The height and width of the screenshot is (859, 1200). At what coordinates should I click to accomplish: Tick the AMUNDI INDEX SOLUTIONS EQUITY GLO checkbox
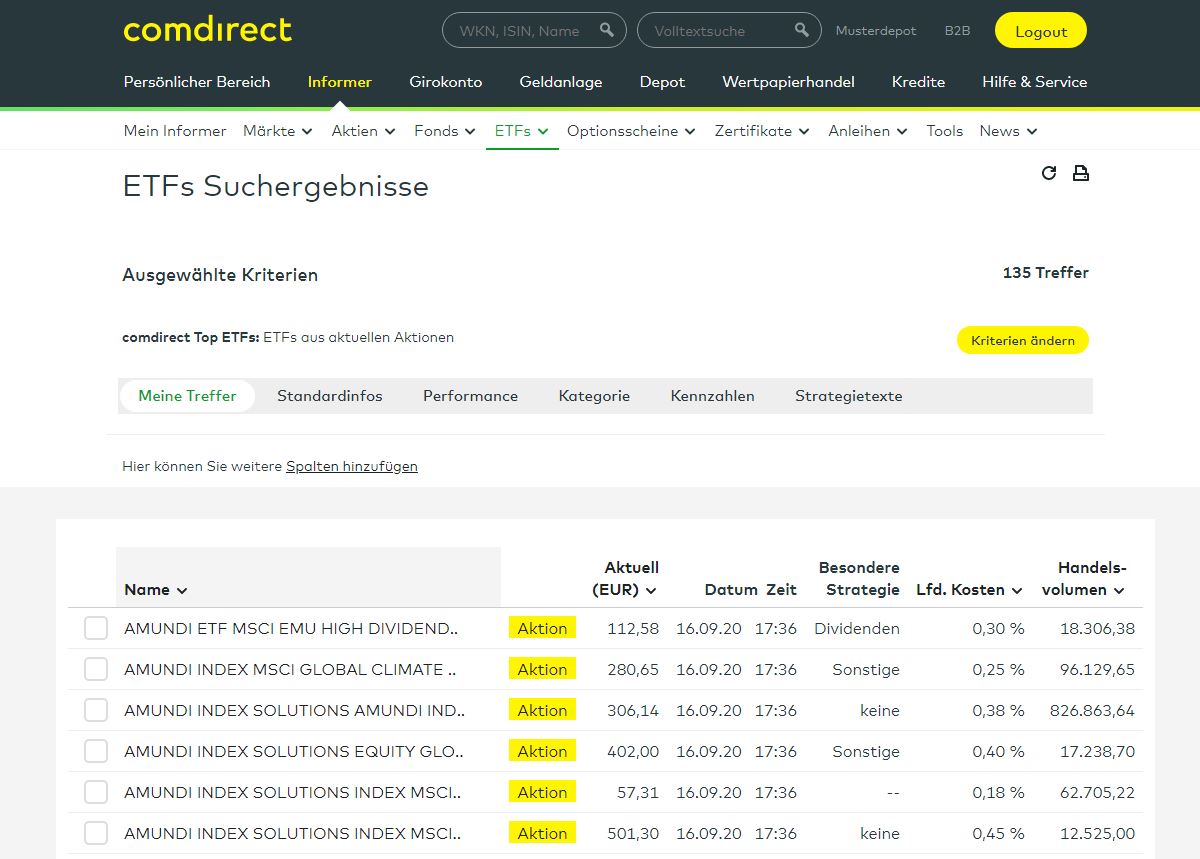[x=96, y=751]
